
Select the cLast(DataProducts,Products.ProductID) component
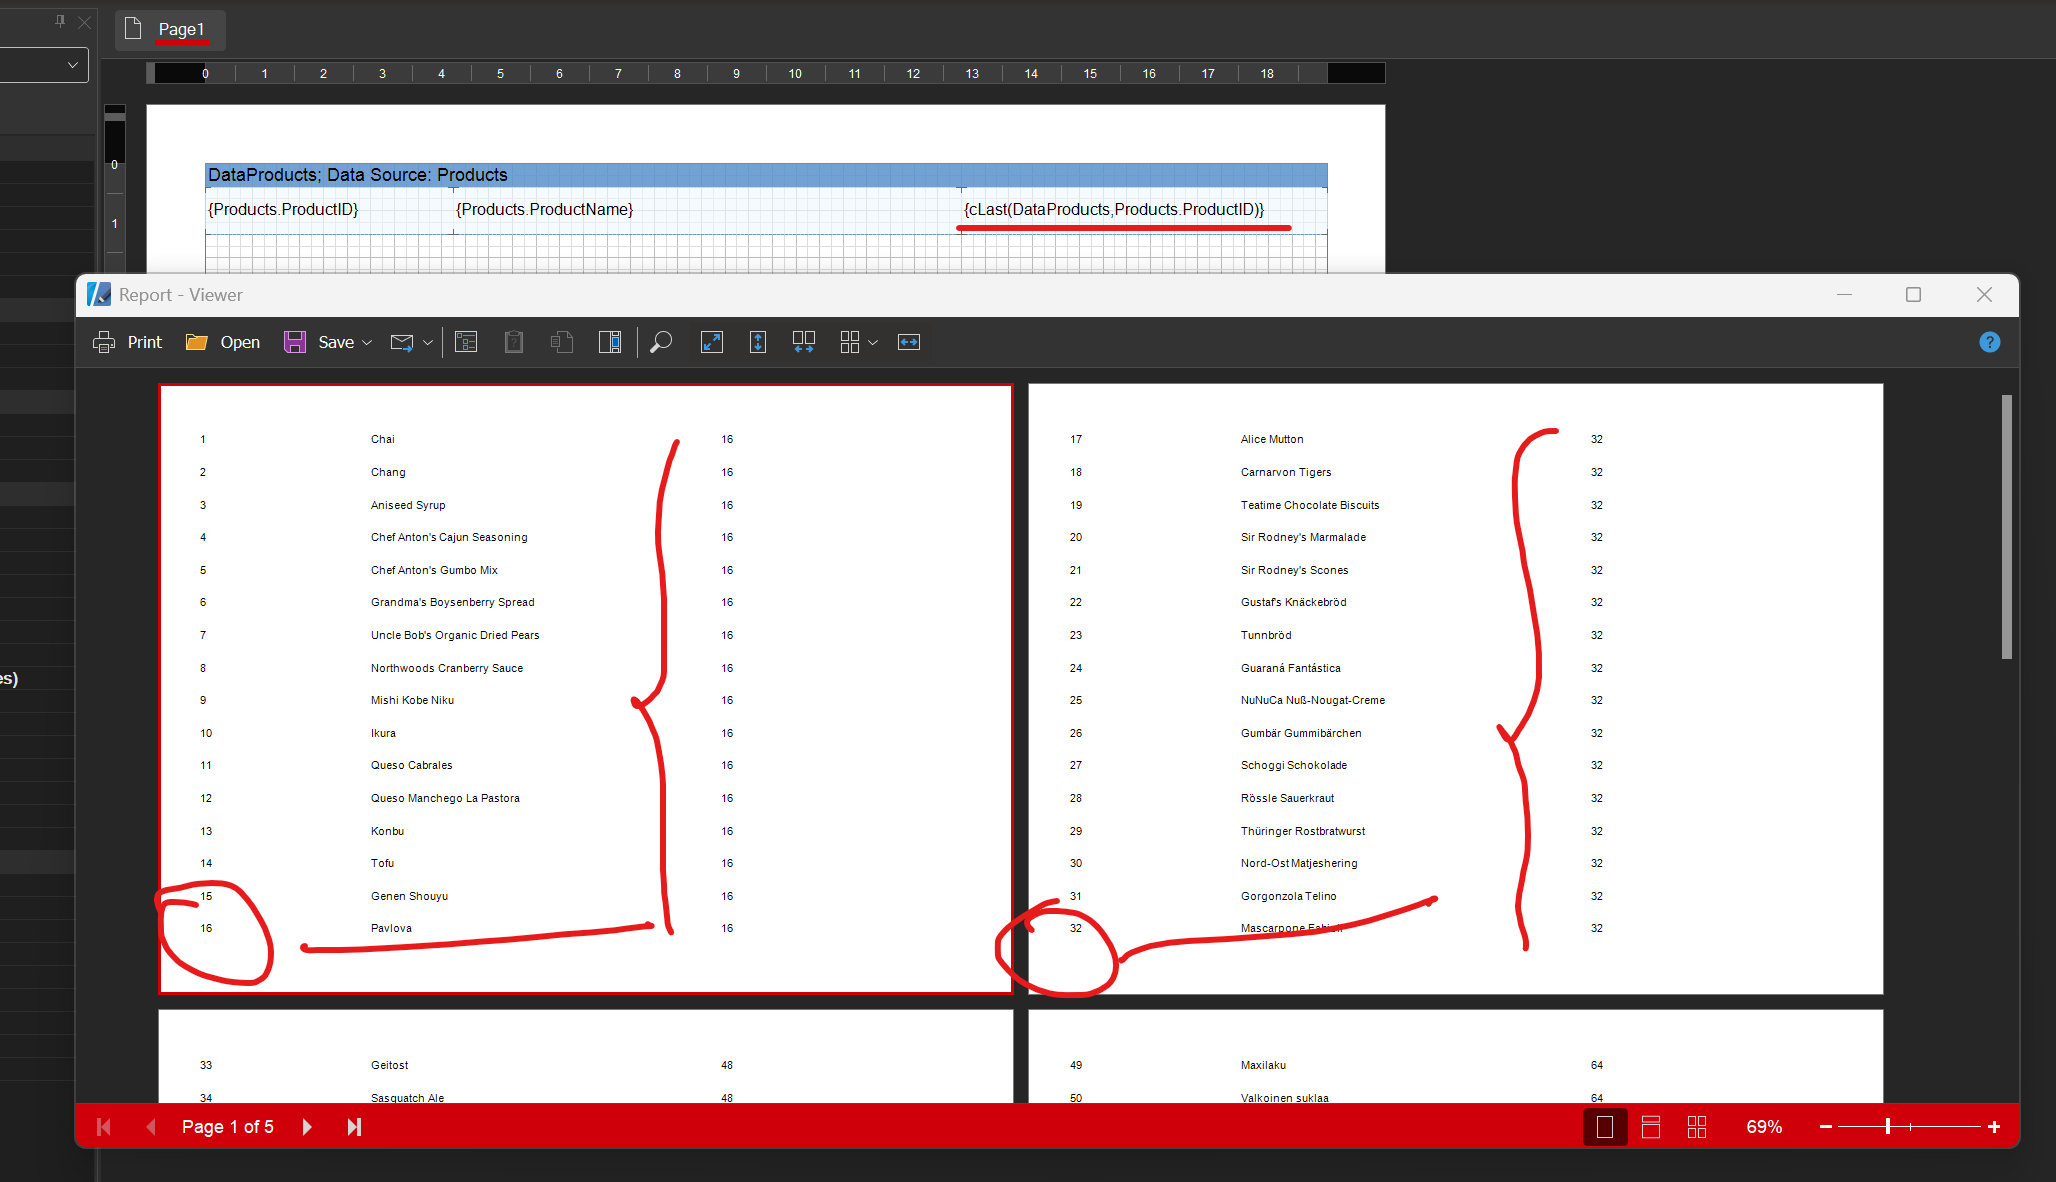(1143, 210)
